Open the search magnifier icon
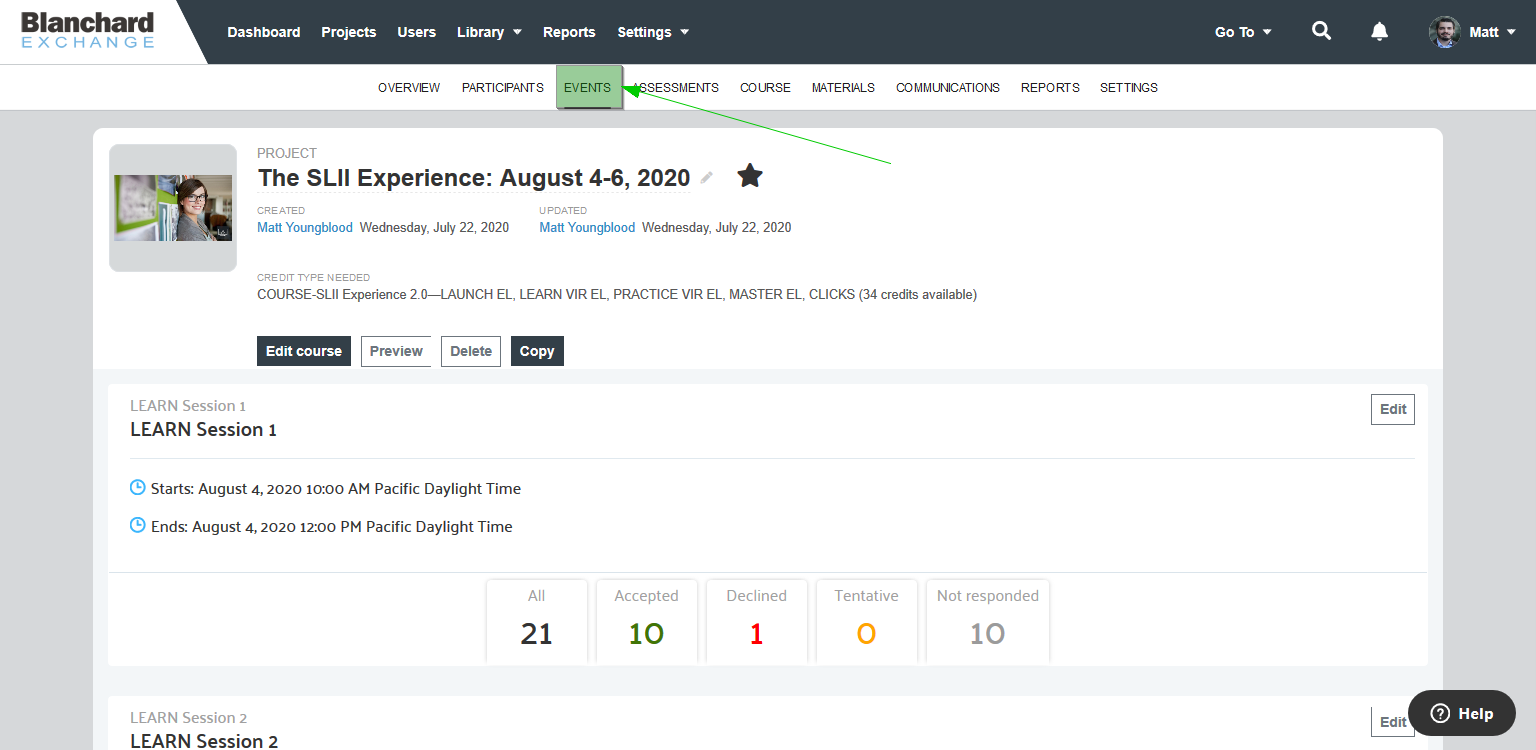Screen dimensions: 1536x750 1321,31
